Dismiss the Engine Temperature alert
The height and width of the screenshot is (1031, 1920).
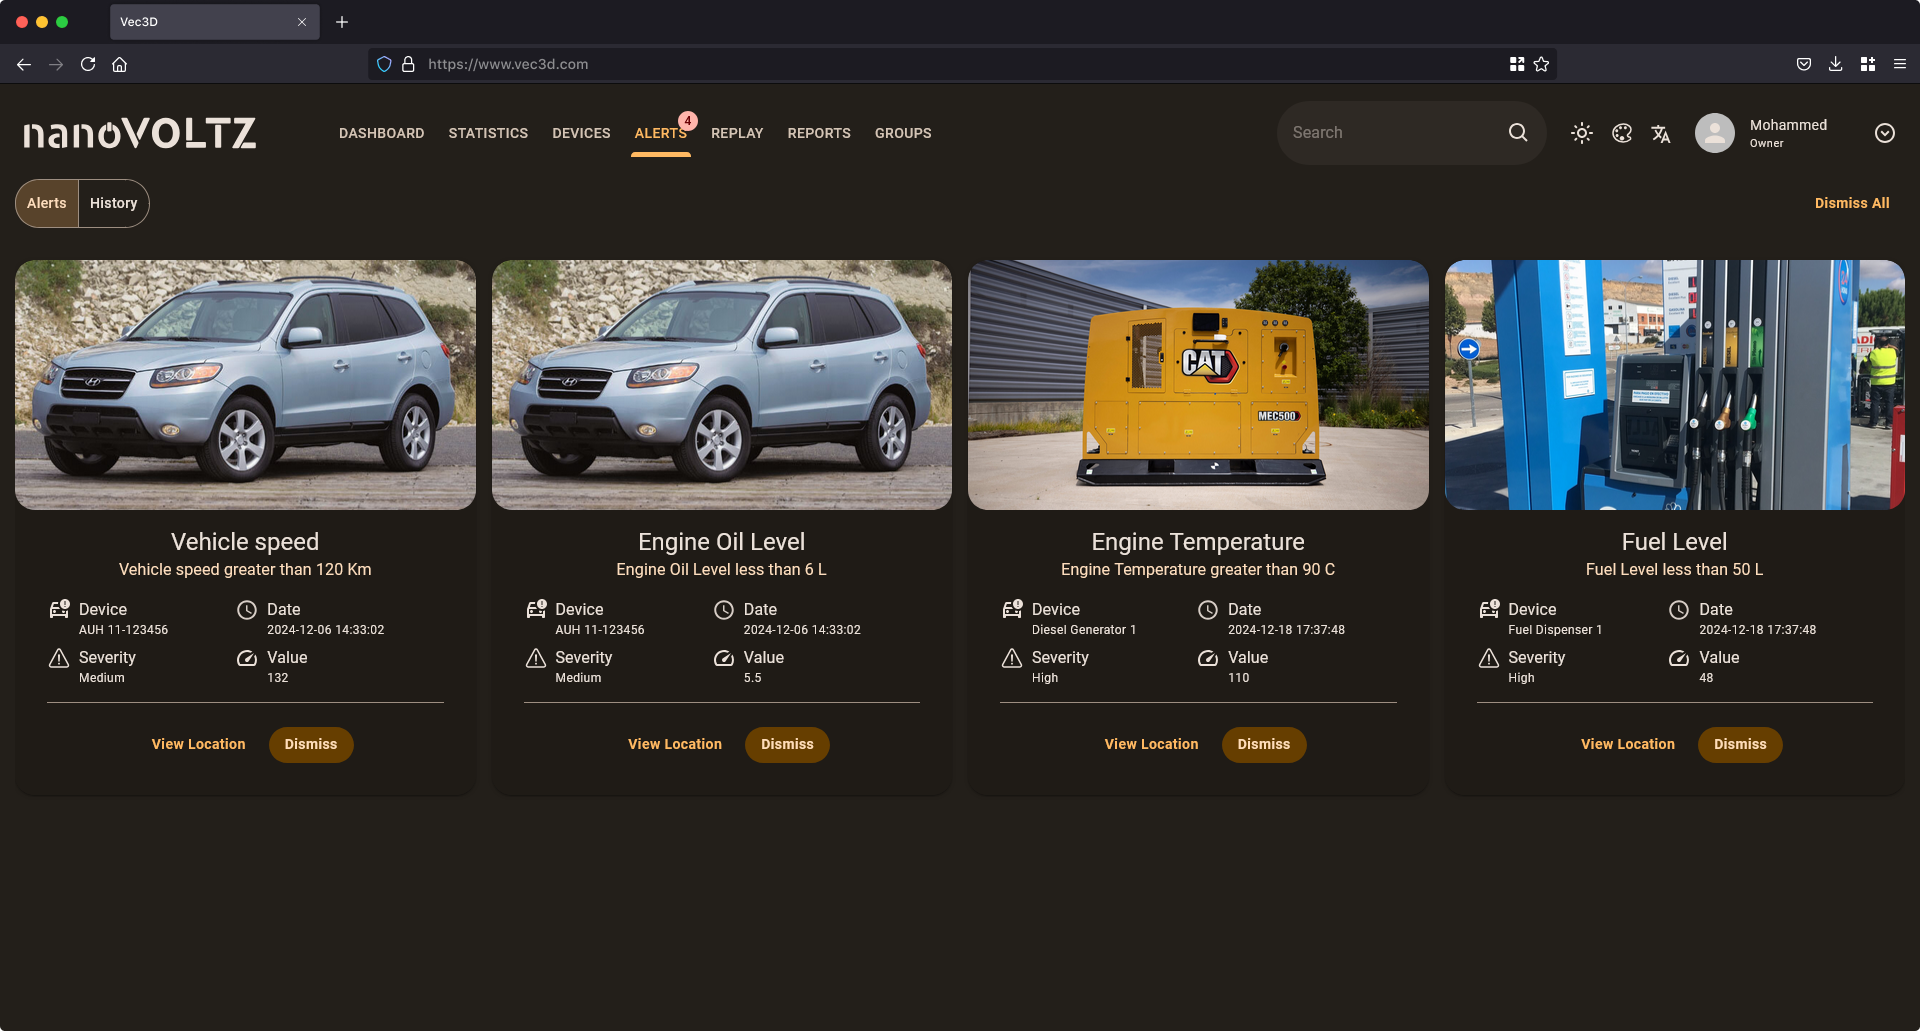pos(1264,744)
